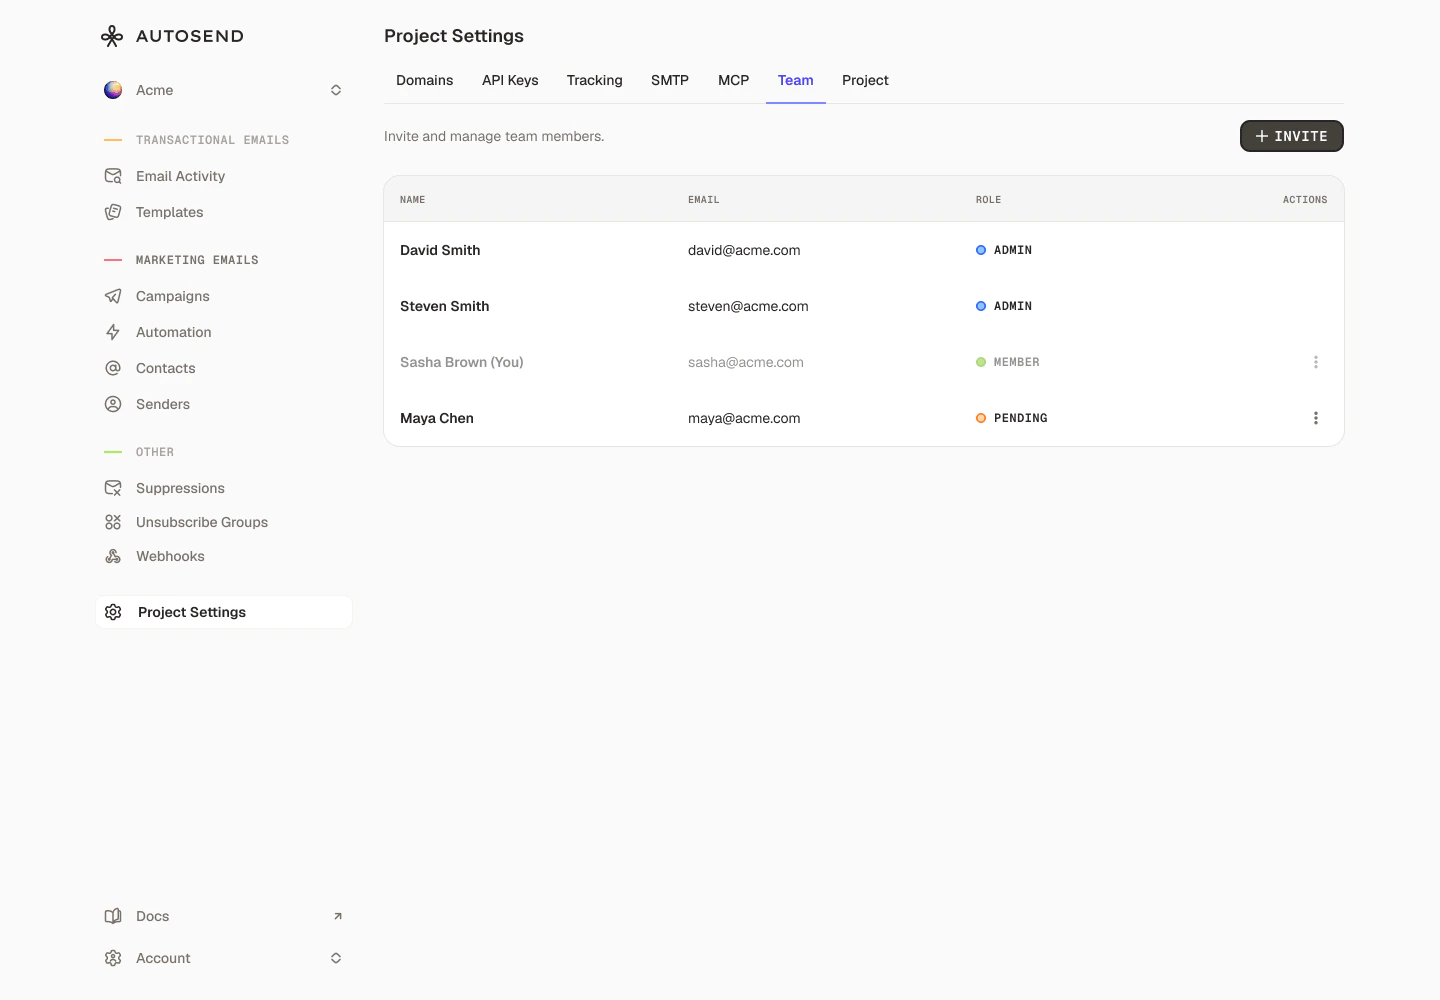Screen dimensions: 1440x1000
Task: Click the Project Settings gear icon
Action: (113, 612)
